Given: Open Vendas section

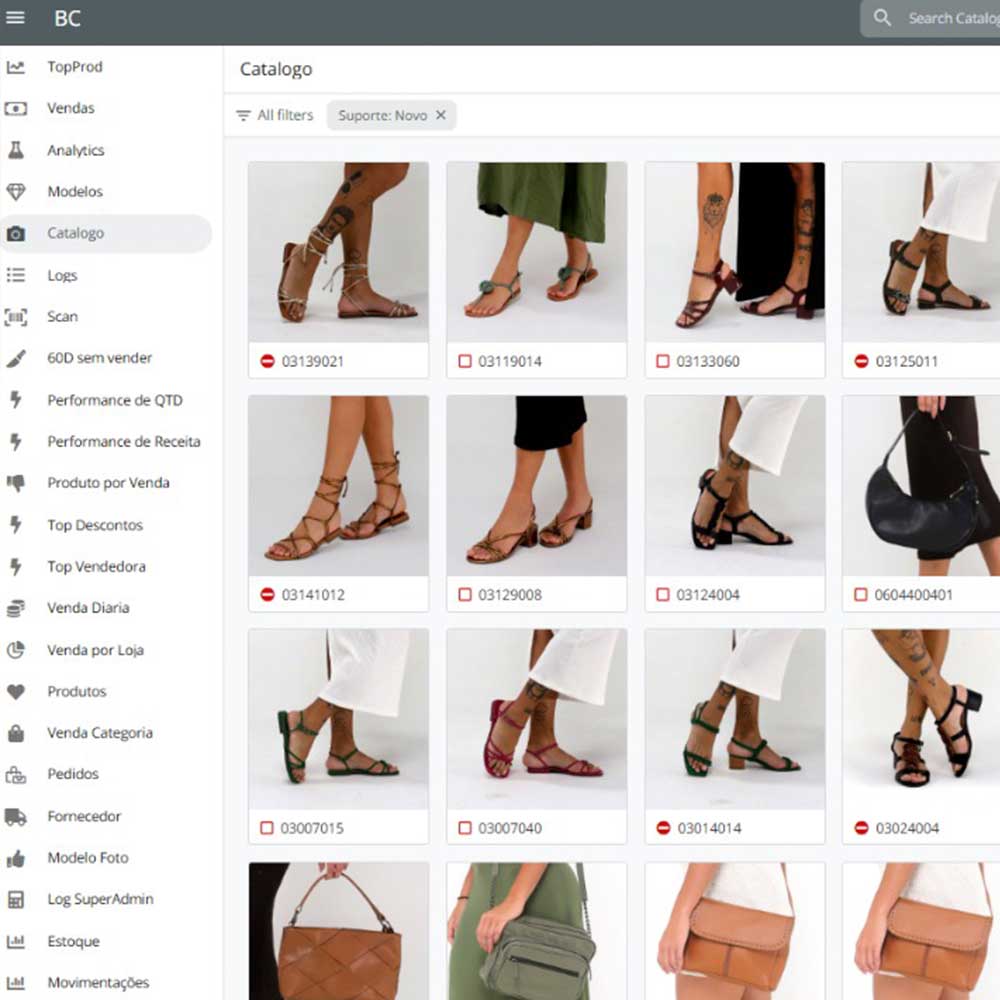Looking at the screenshot, I should pyautogui.click(x=71, y=108).
